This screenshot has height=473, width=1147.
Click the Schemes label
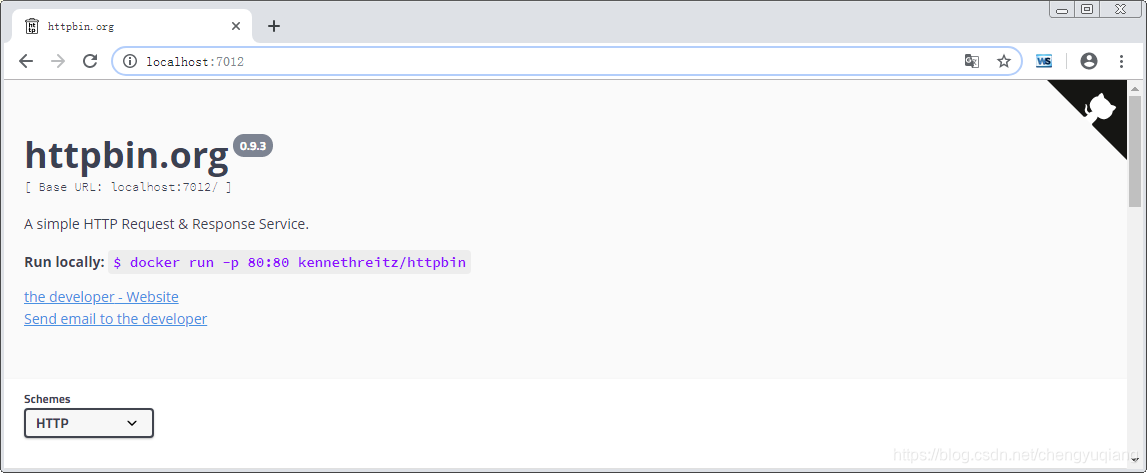point(47,399)
